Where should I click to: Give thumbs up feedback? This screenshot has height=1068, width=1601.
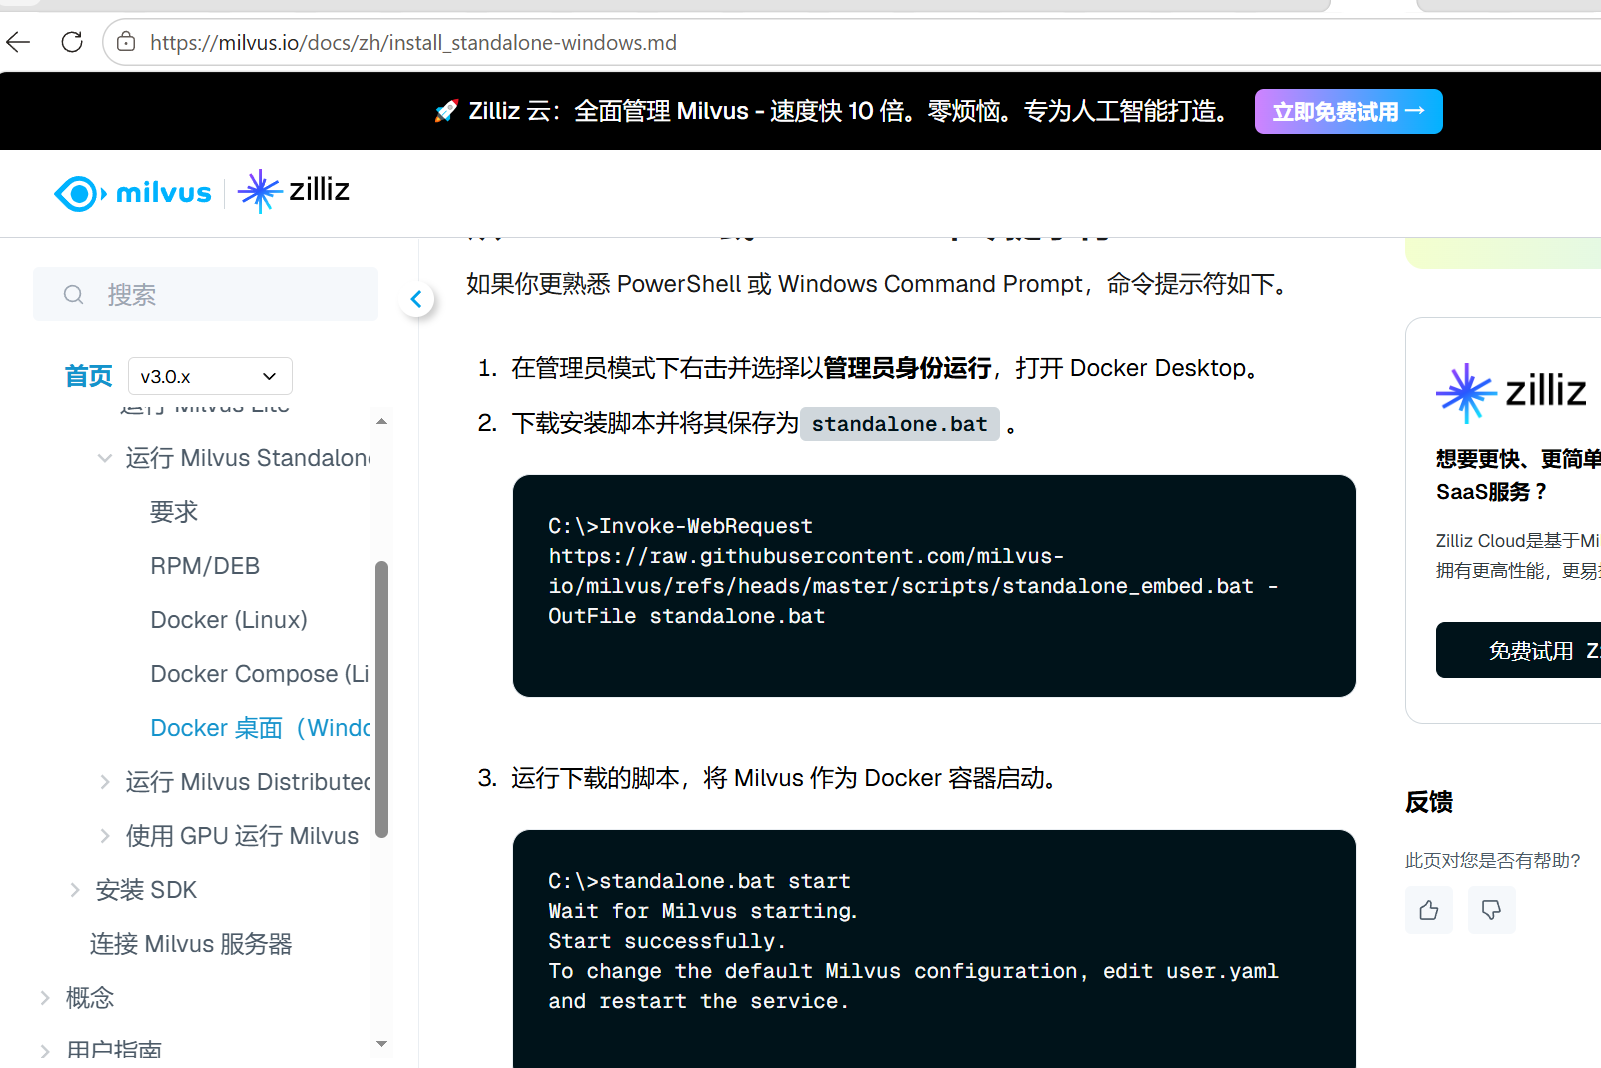click(x=1429, y=910)
